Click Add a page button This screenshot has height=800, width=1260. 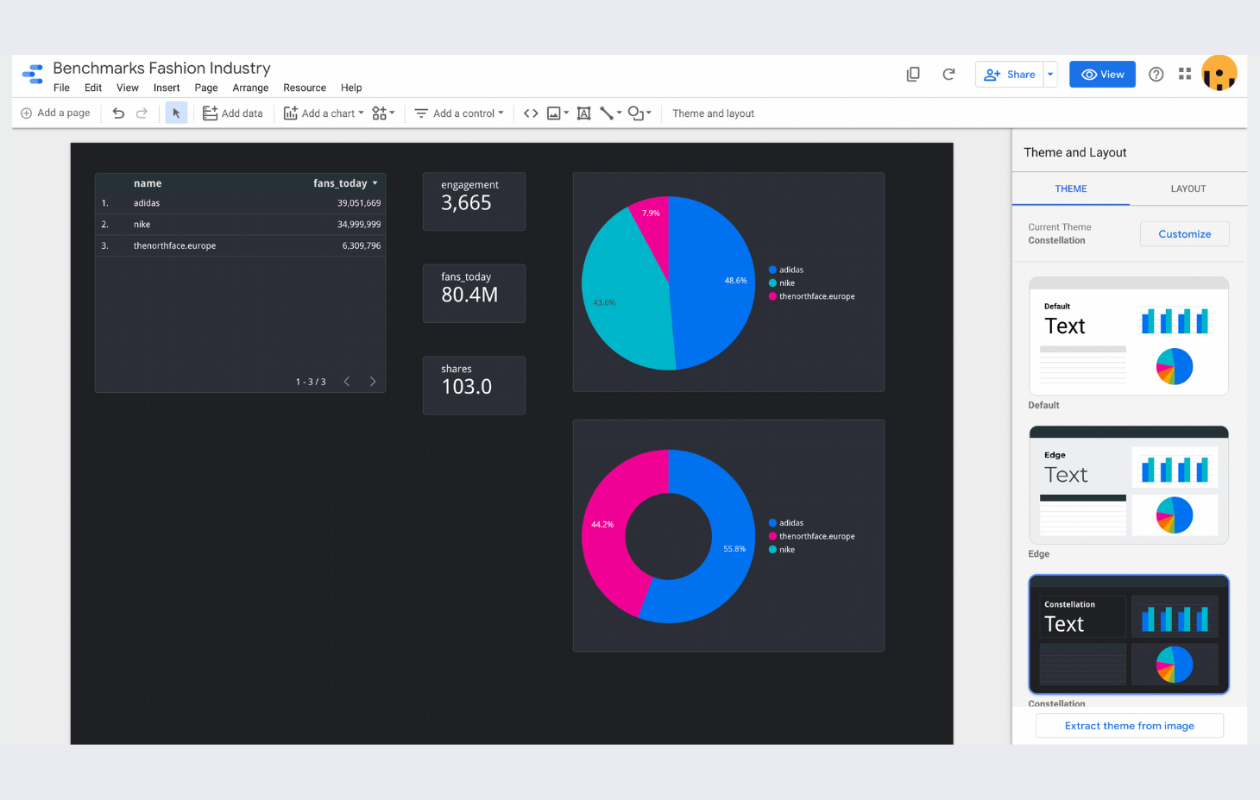coord(55,113)
